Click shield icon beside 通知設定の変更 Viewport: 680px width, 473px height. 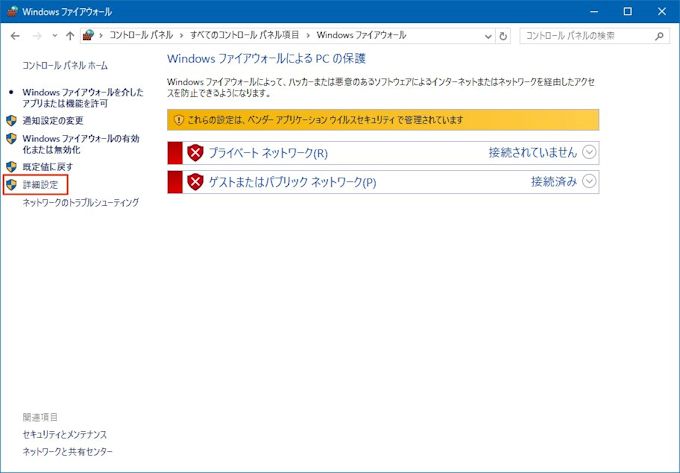tap(11, 121)
